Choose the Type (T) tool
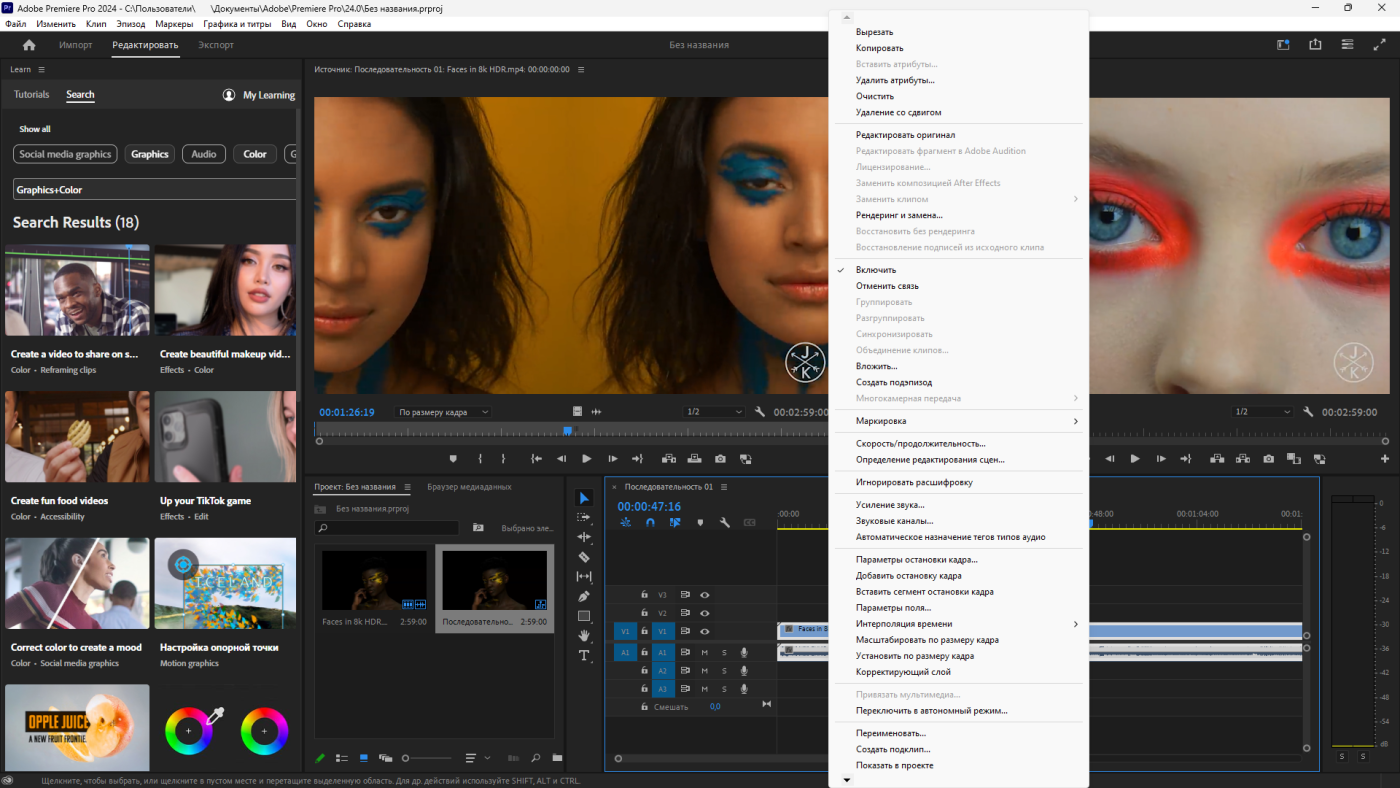Image resolution: width=1400 pixels, height=788 pixels. pyautogui.click(x=584, y=655)
